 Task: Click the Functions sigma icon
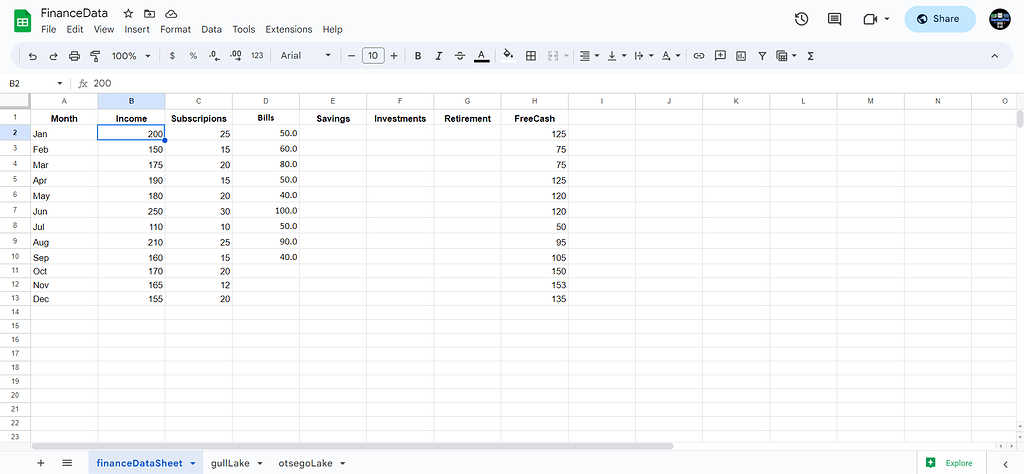[810, 56]
